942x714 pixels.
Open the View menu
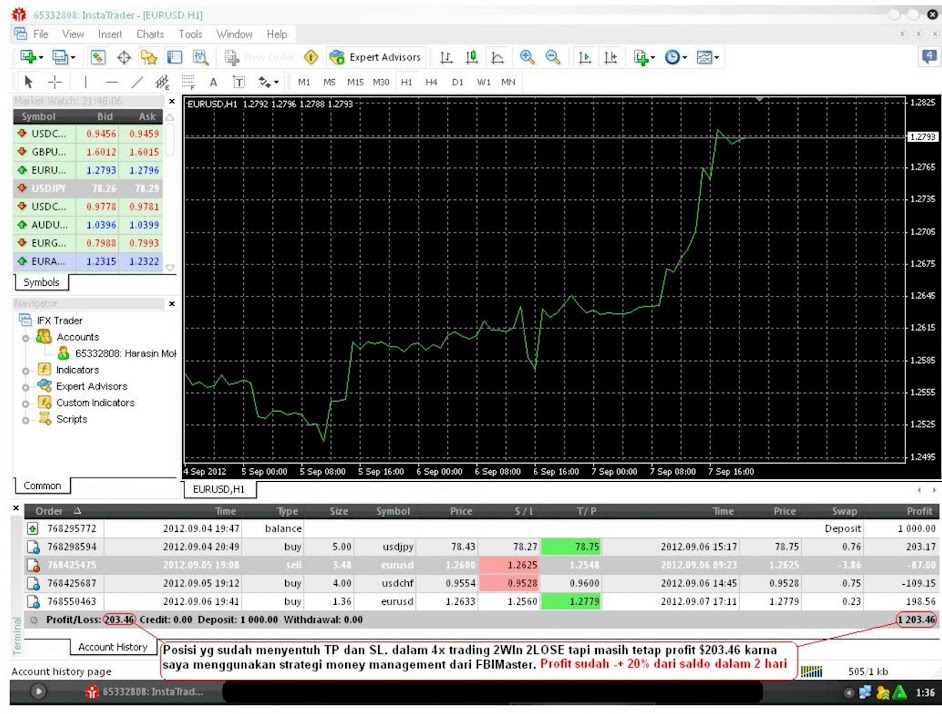[x=73, y=34]
